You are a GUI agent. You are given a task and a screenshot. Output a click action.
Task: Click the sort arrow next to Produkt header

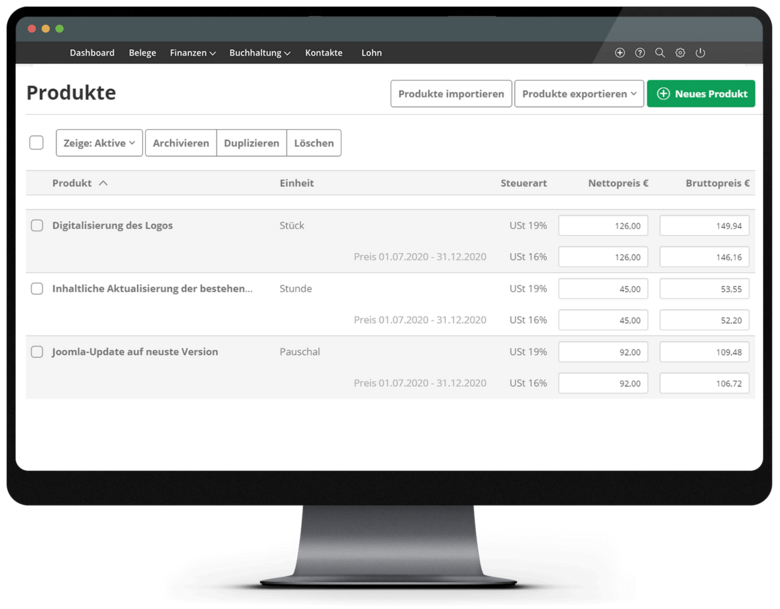pyautogui.click(x=103, y=183)
